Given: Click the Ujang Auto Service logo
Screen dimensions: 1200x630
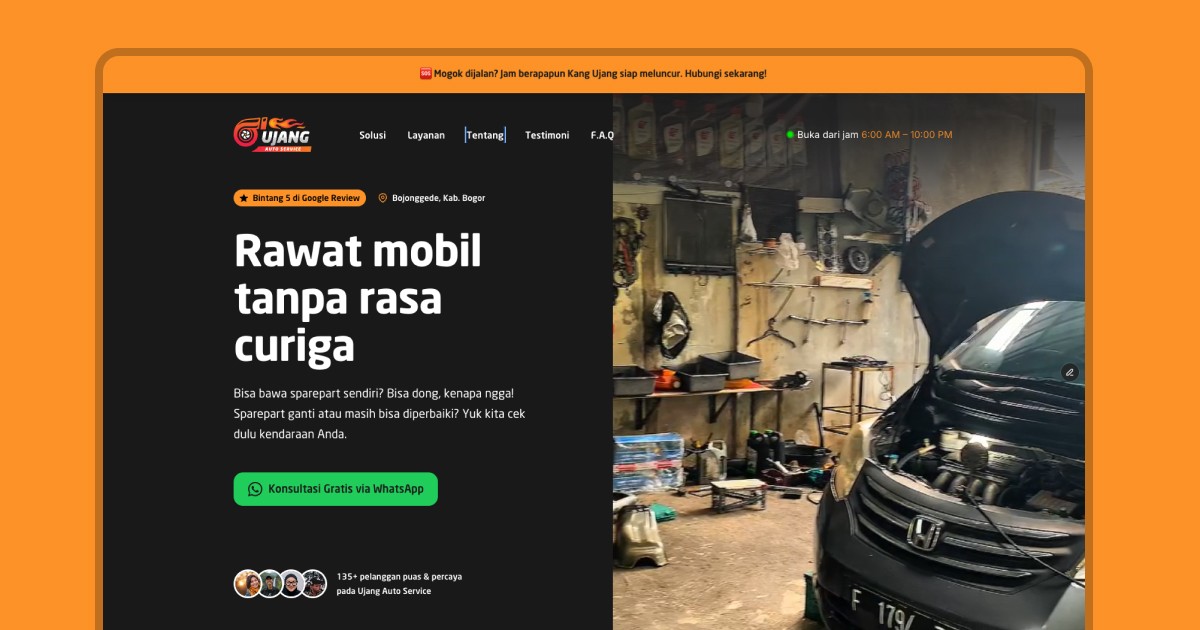Looking at the screenshot, I should click(272, 135).
